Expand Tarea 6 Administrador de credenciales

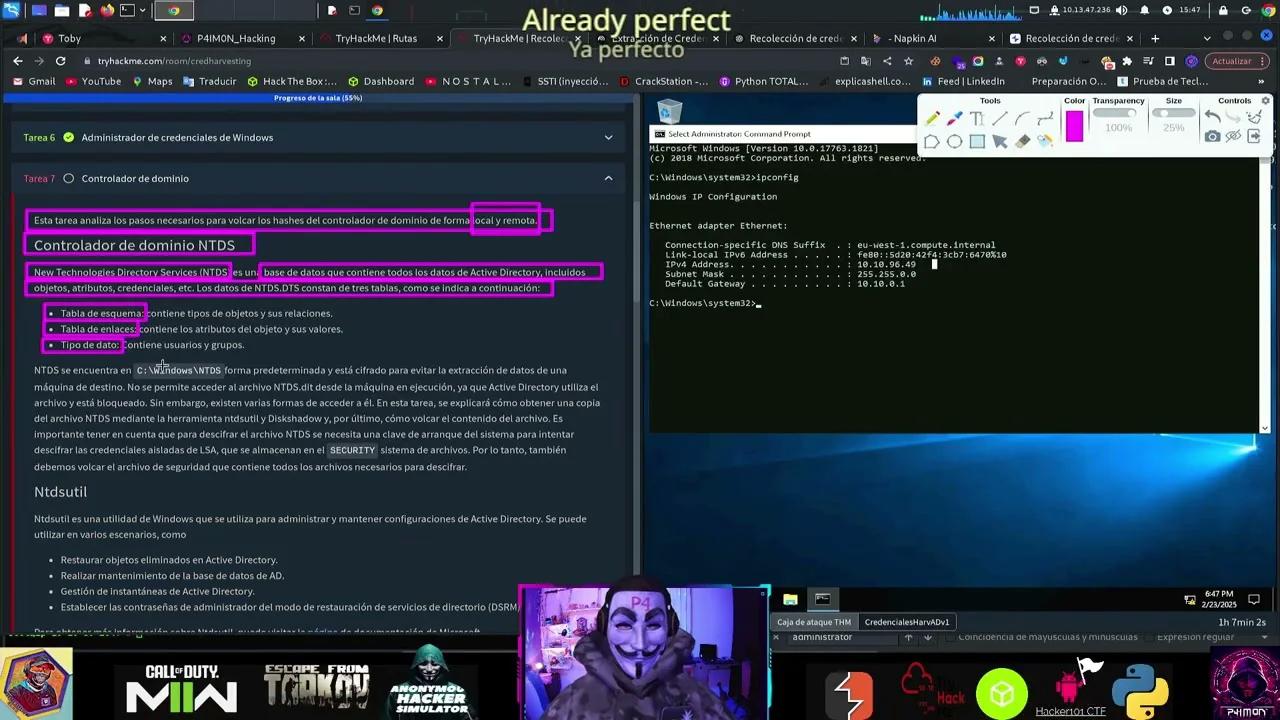[x=608, y=138]
